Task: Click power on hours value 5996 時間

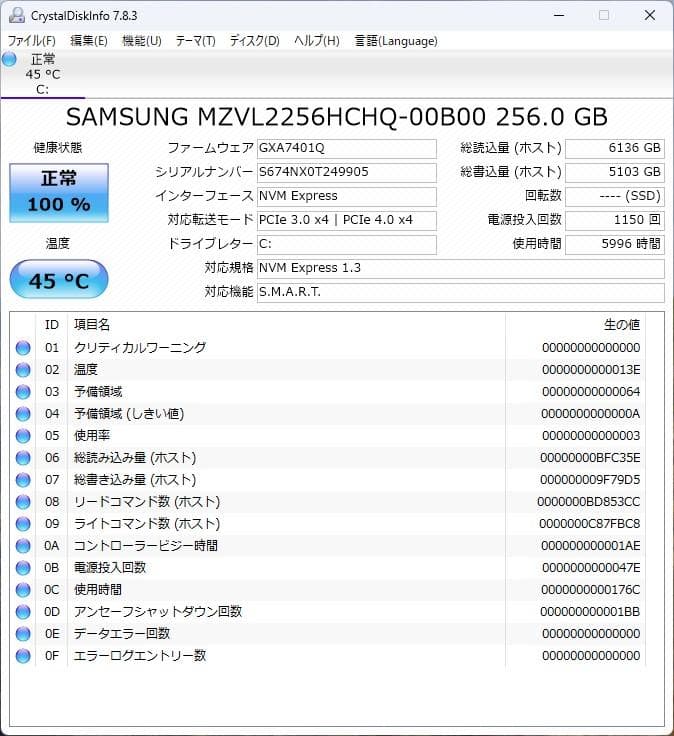Action: 615,244
